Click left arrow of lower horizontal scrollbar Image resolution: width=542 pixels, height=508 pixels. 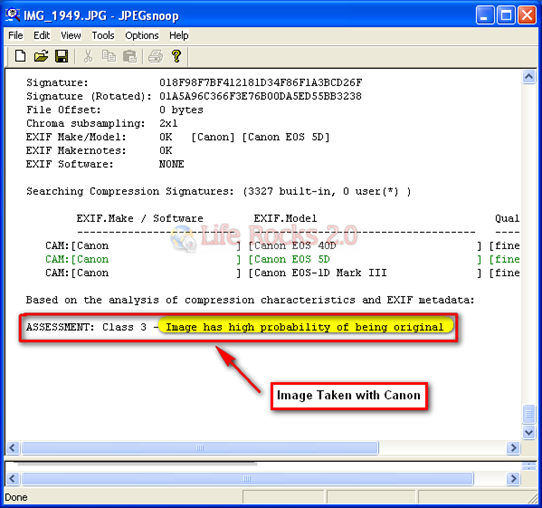click(12, 479)
